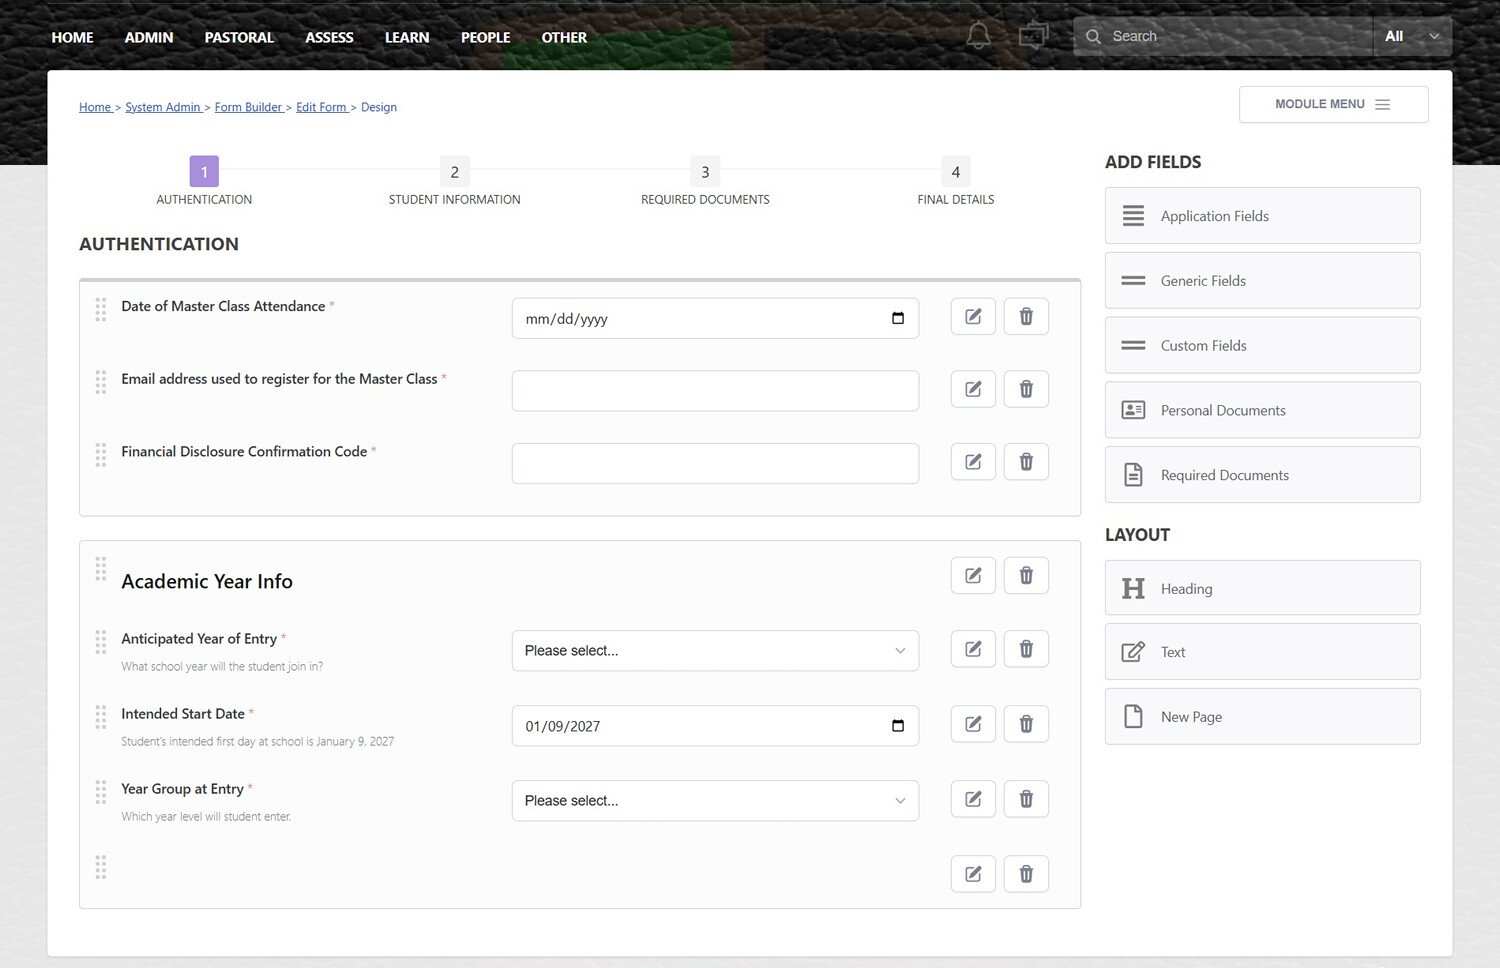Viewport: 1500px width, 968px height.
Task: Click the Financial Disclosure Confirmation Code input
Action: coord(715,463)
